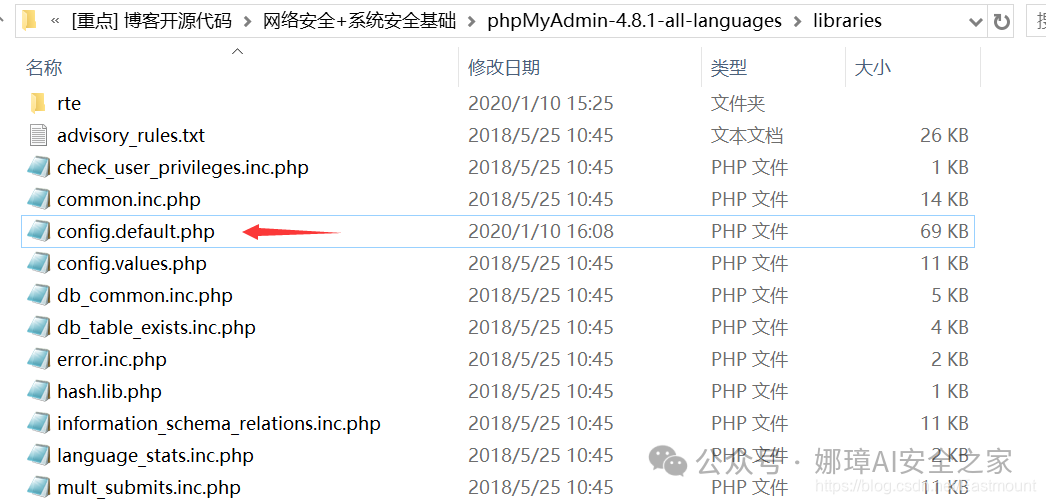Click the folder icon in the address bar
Screen dimensions: 1046x504
click(x=29, y=21)
